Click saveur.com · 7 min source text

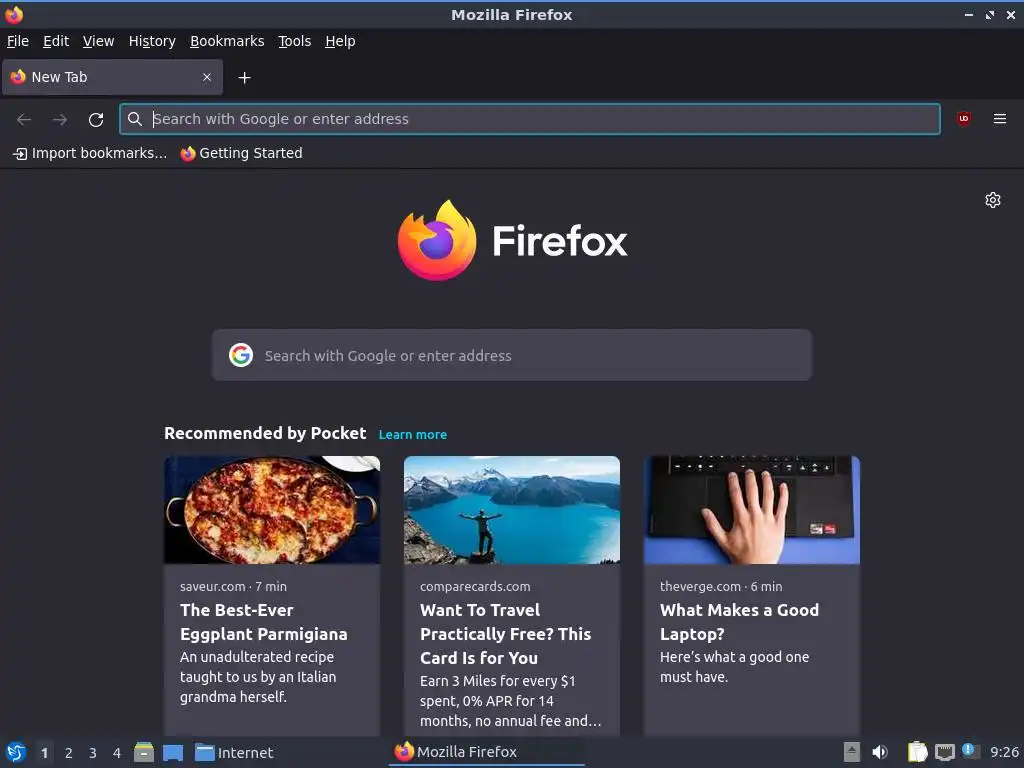coord(233,586)
